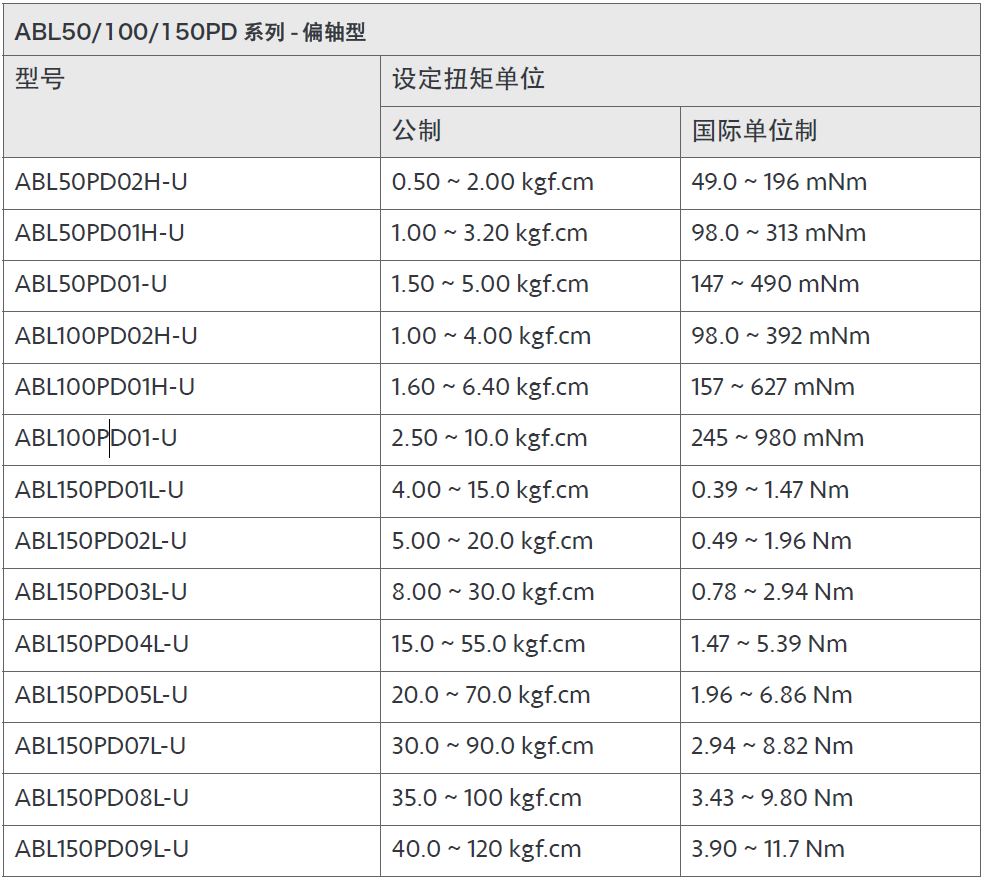The height and width of the screenshot is (880, 984).
Task: Click the ABL50PD02H-U model cell
Action: pos(101,182)
